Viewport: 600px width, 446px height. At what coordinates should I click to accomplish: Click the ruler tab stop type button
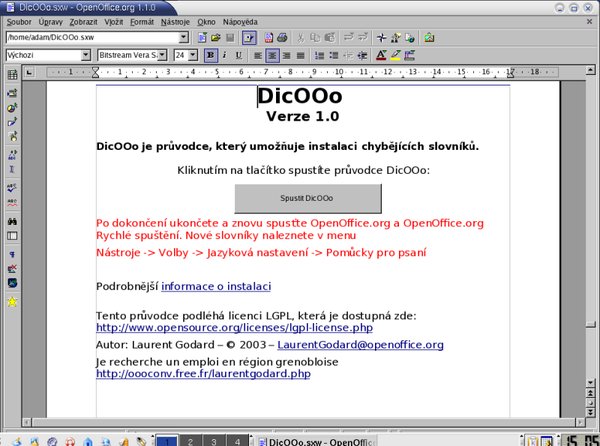29,72
